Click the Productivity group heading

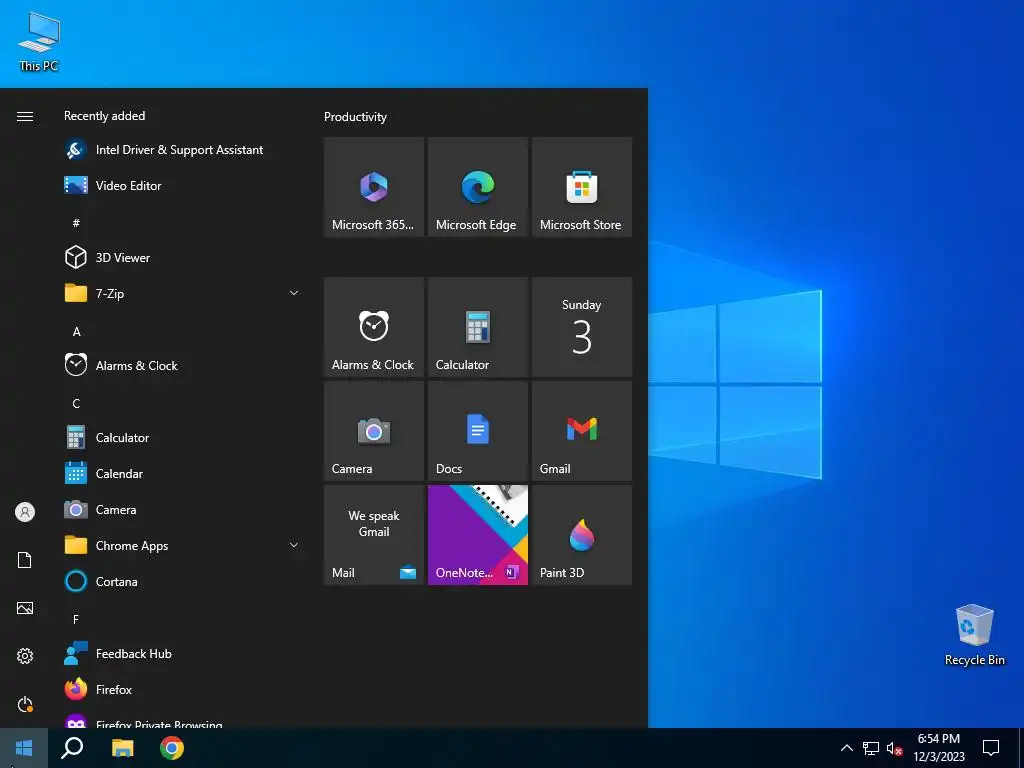355,117
